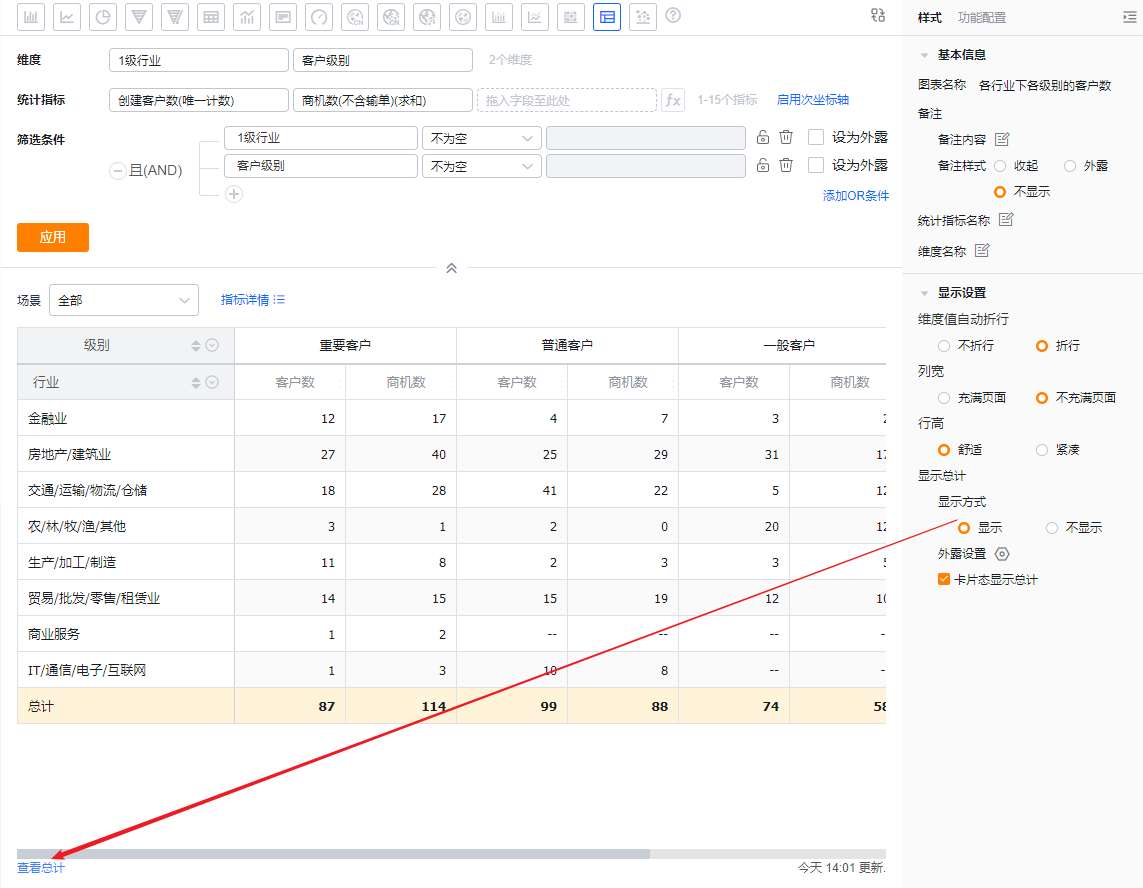Sort the 行业 header with sort arrows

[x=195, y=382]
